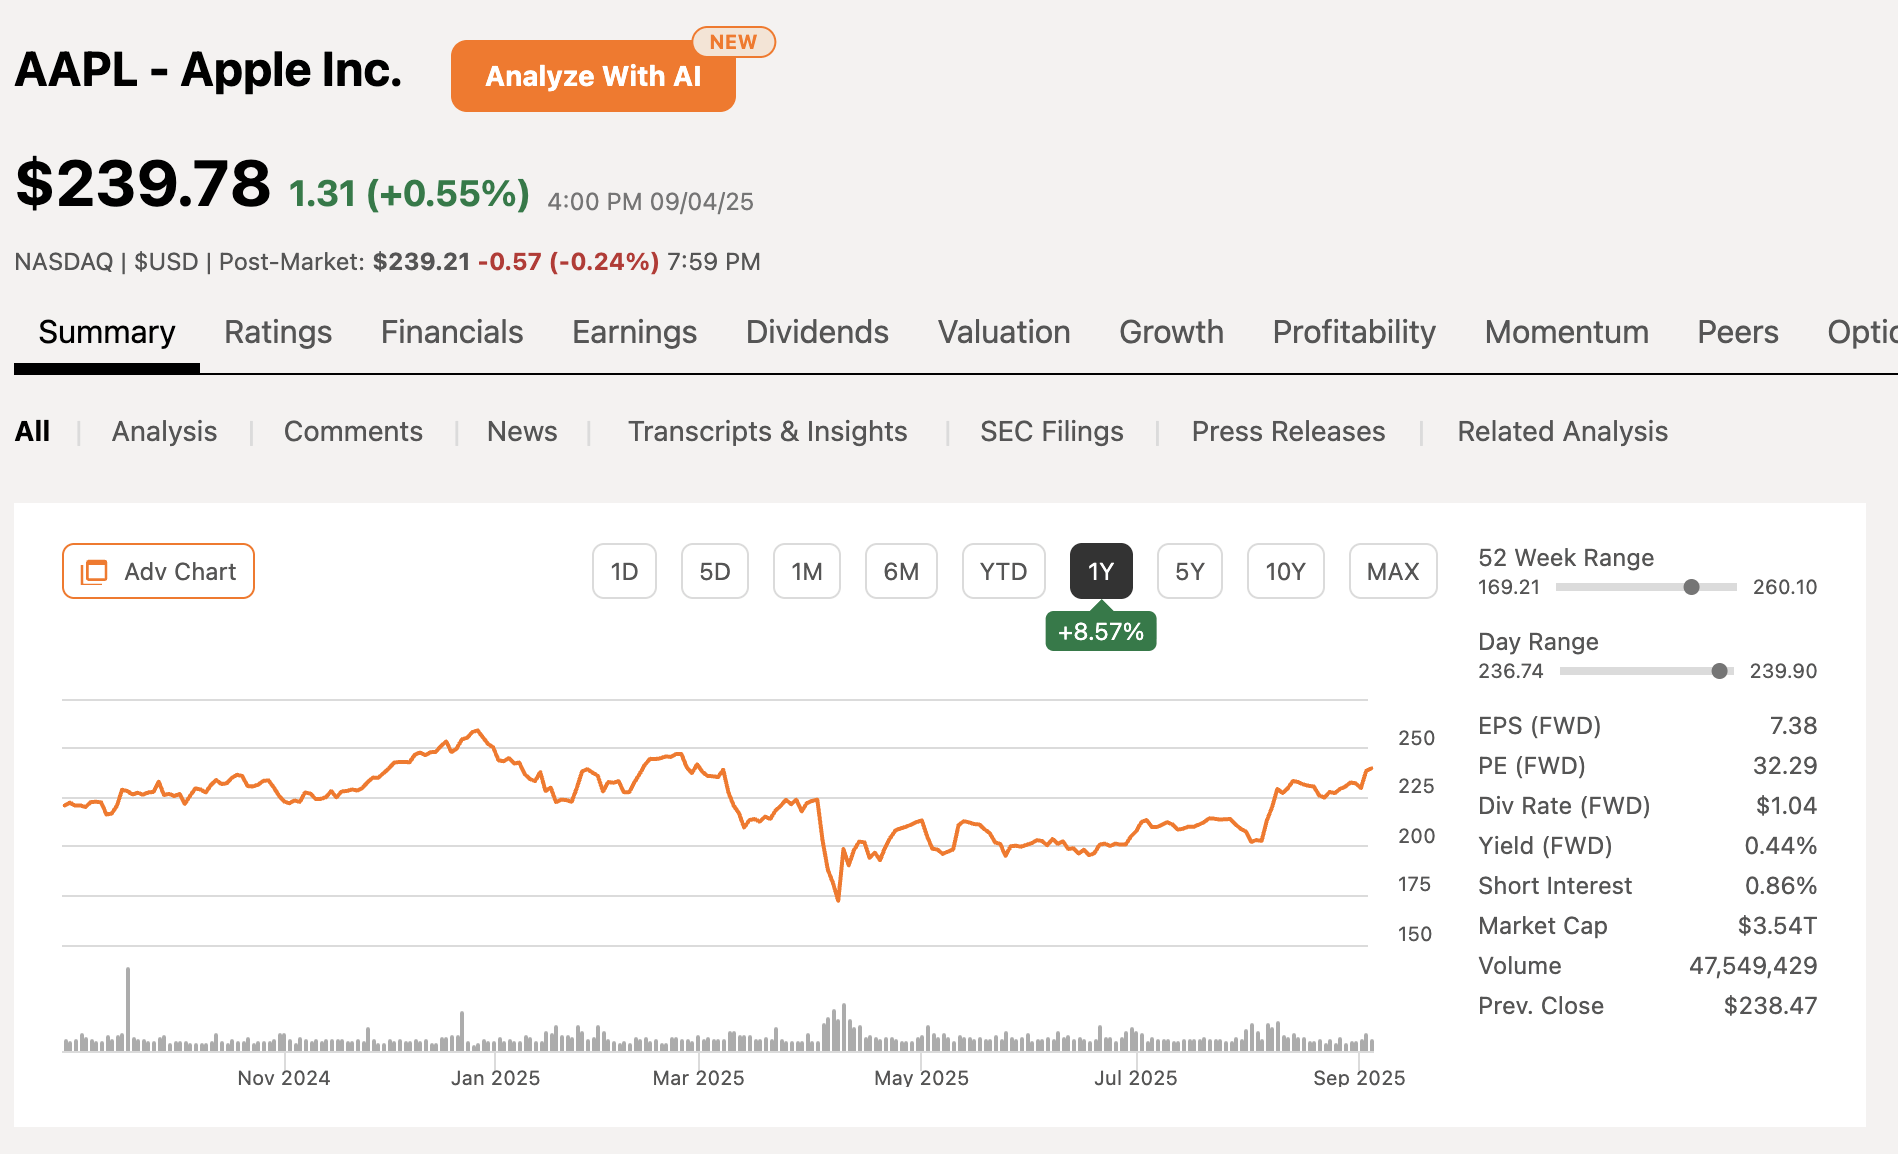This screenshot has width=1898, height=1154.
Task: Click the Adv Chart icon
Action: 94,571
